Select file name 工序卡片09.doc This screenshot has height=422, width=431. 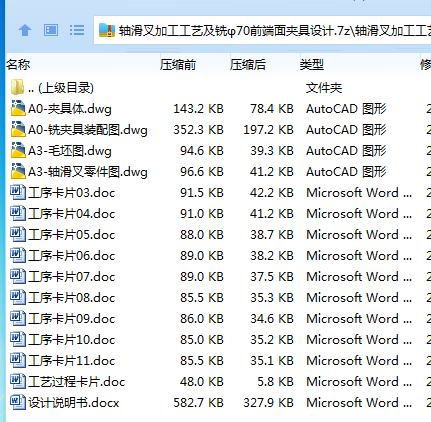coord(72,319)
